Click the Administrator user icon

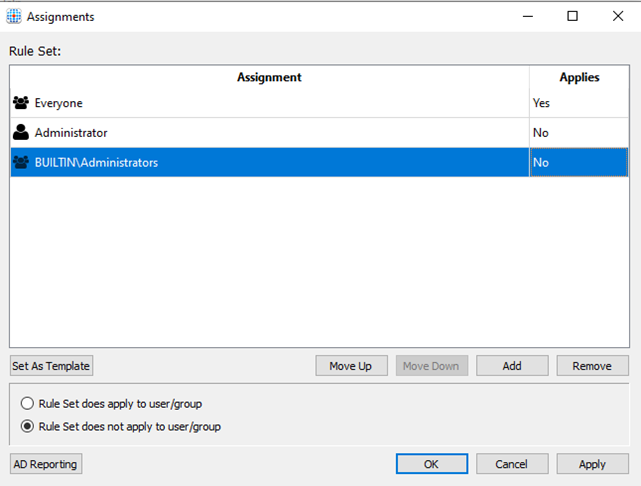click(21, 132)
